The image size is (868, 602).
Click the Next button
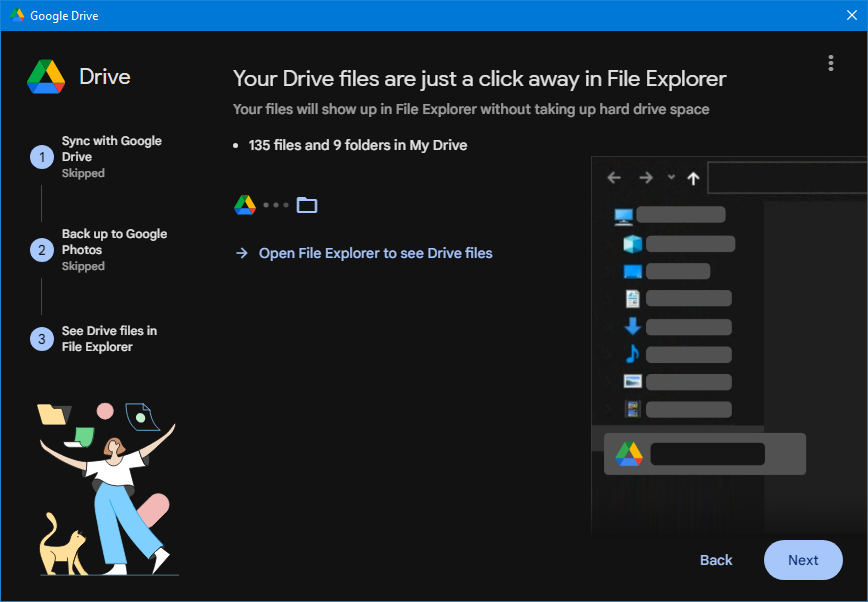pos(803,560)
